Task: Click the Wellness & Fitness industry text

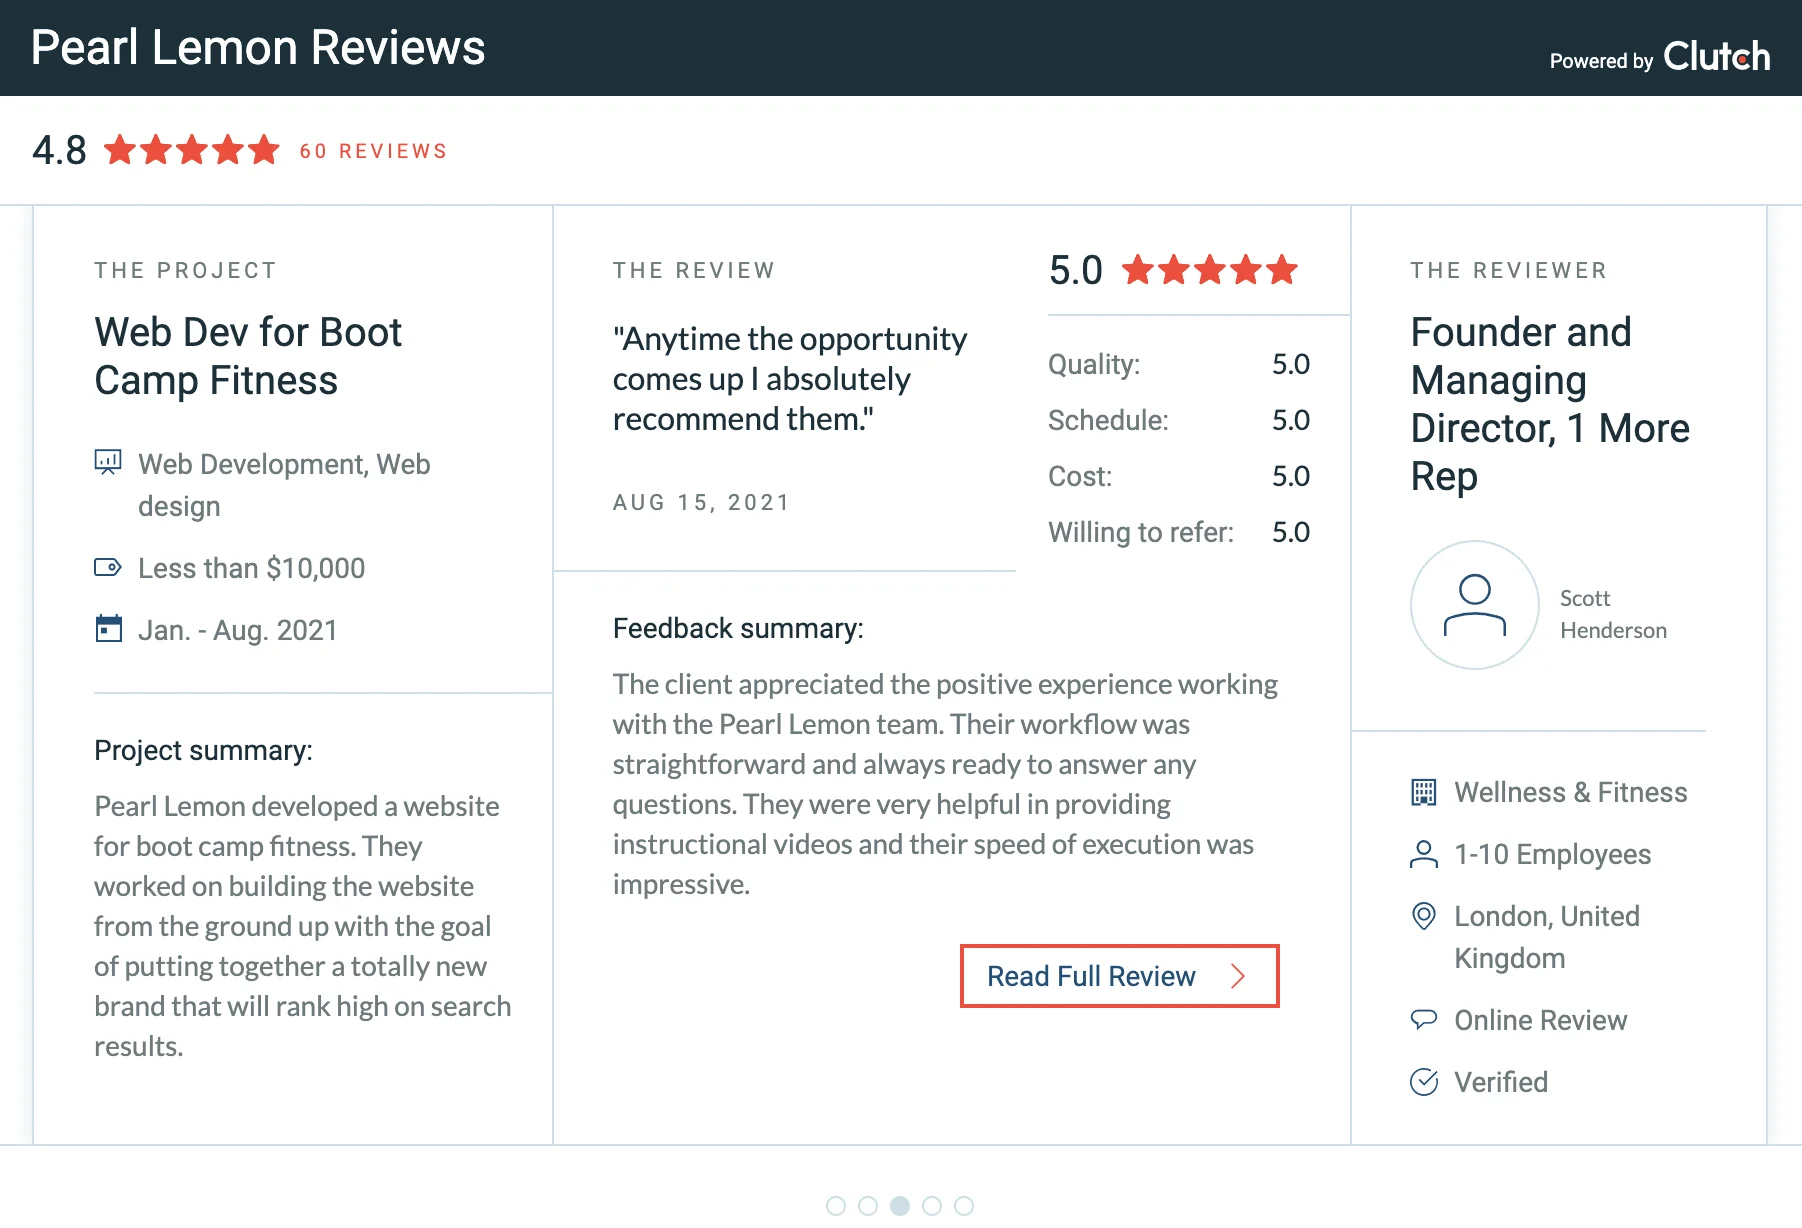Action: (x=1570, y=792)
